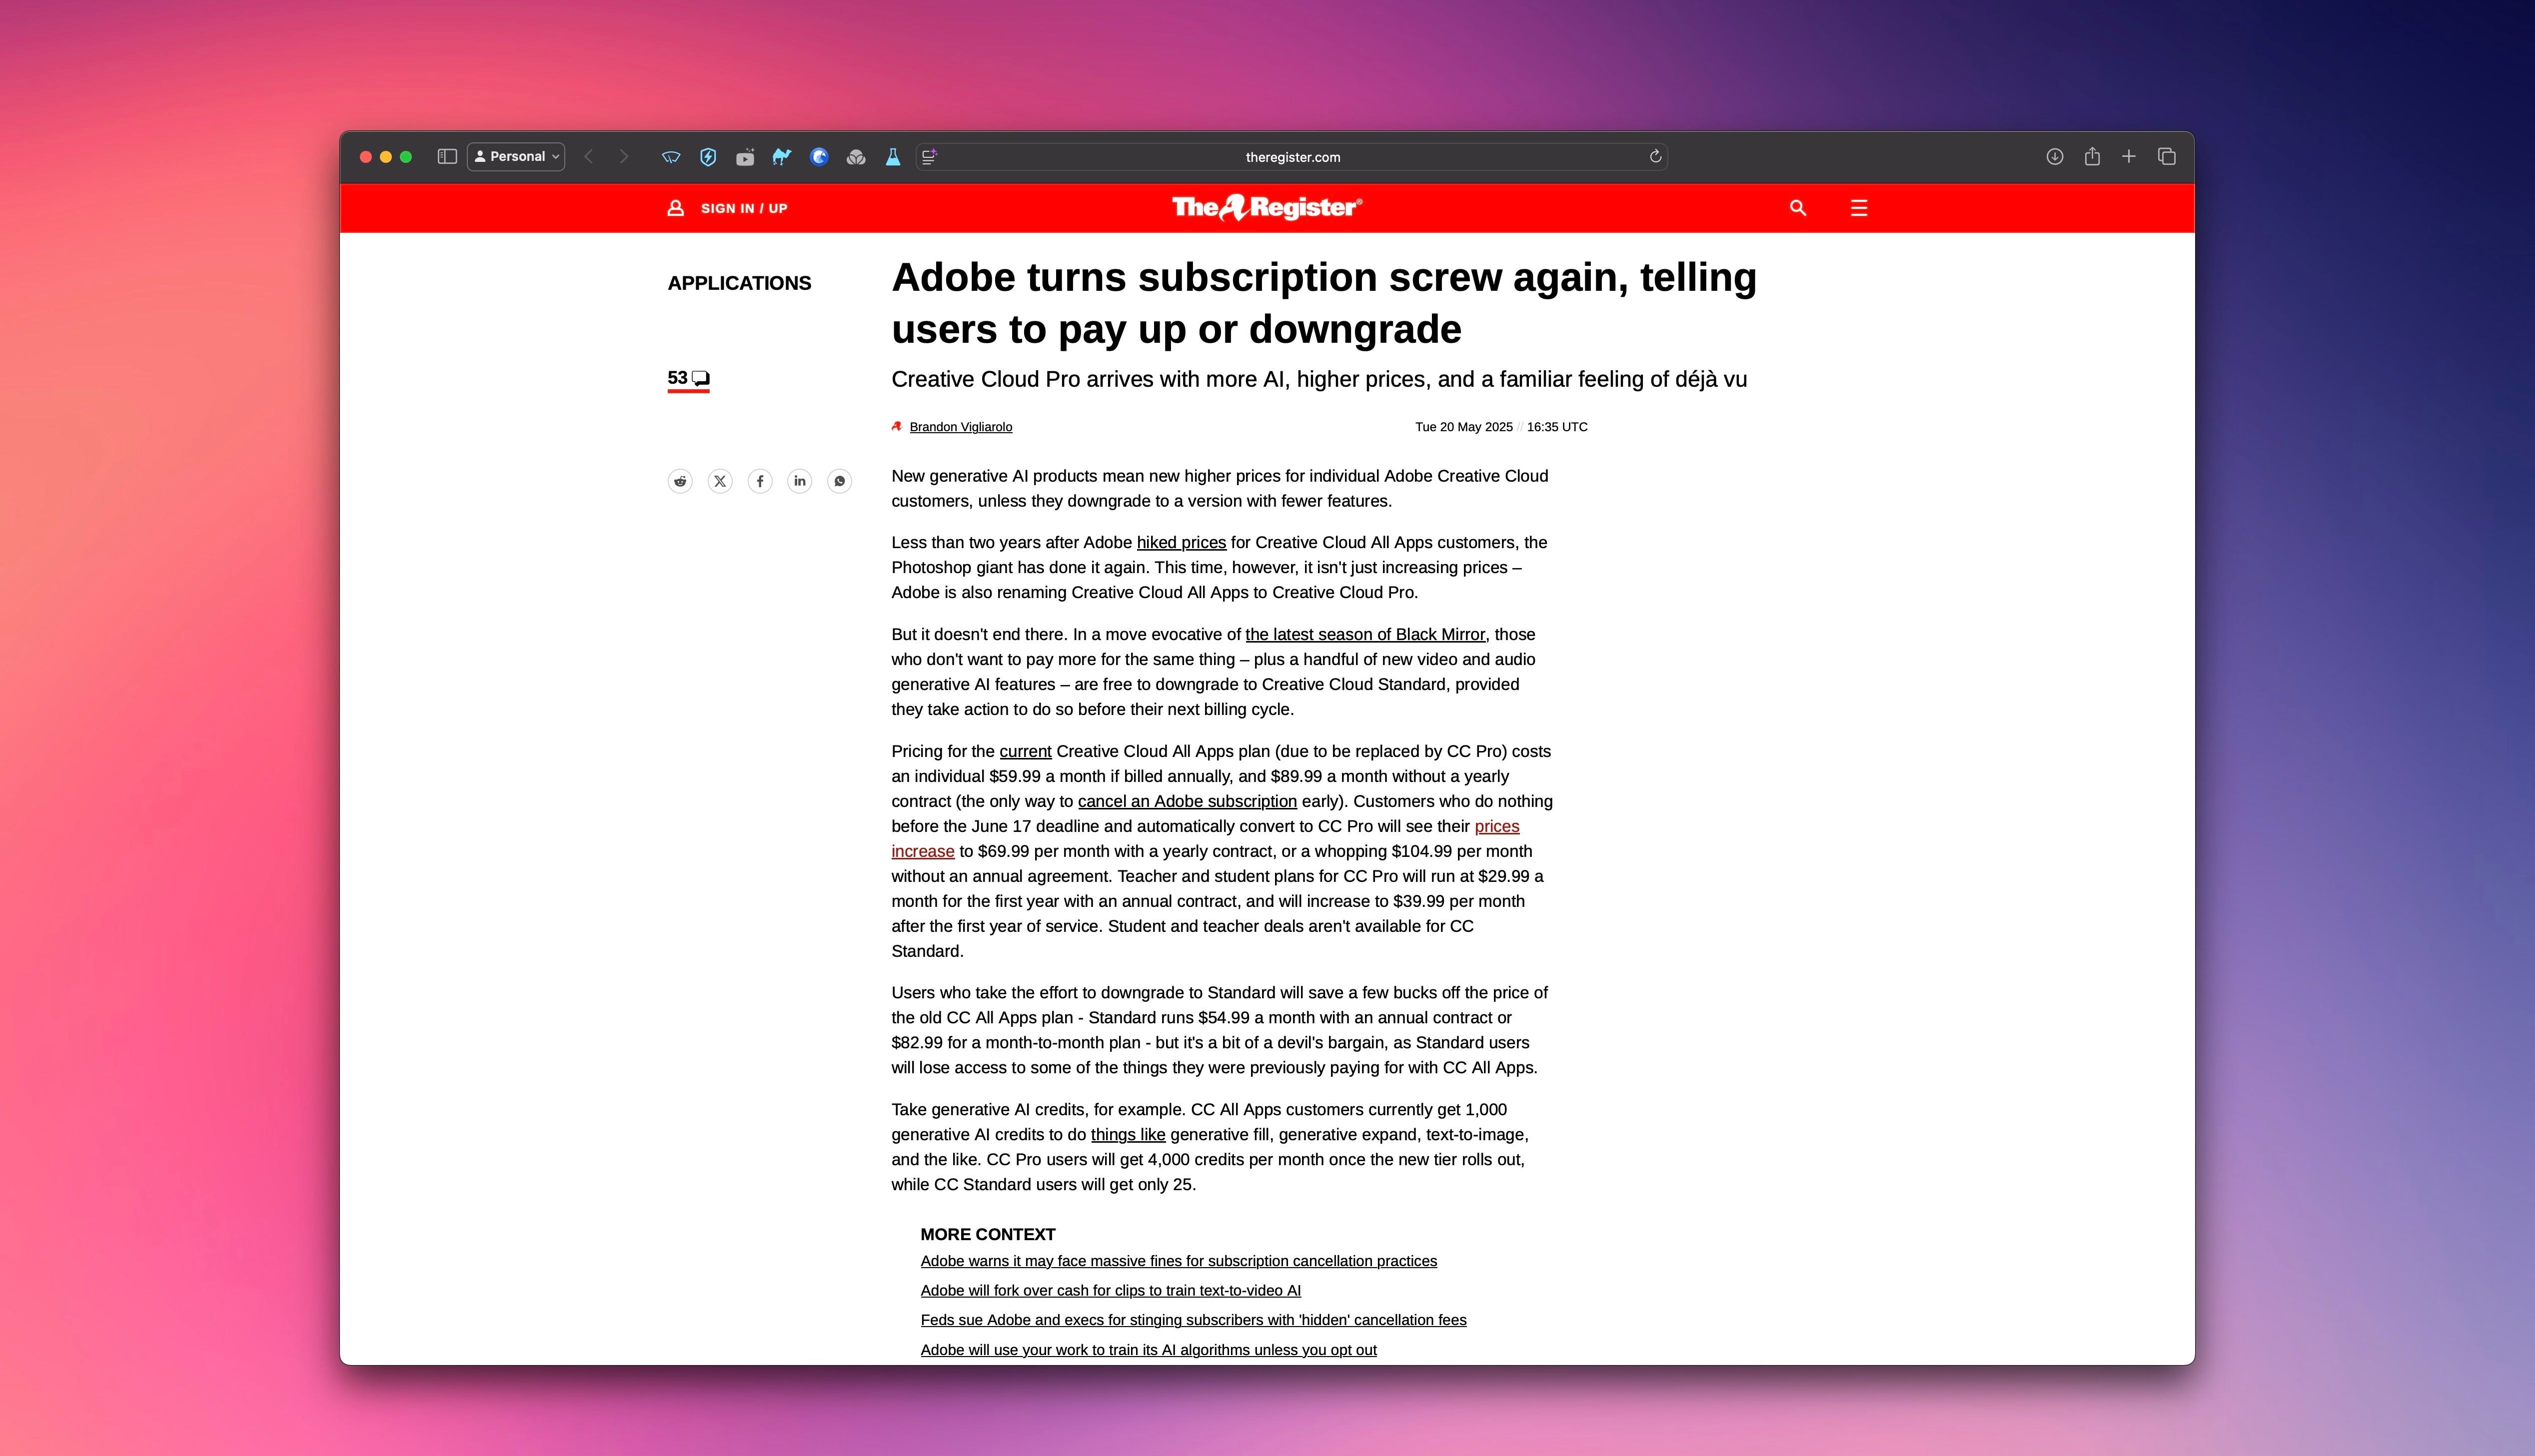Share article on Reddit
This screenshot has width=2535, height=1456.
click(x=680, y=481)
